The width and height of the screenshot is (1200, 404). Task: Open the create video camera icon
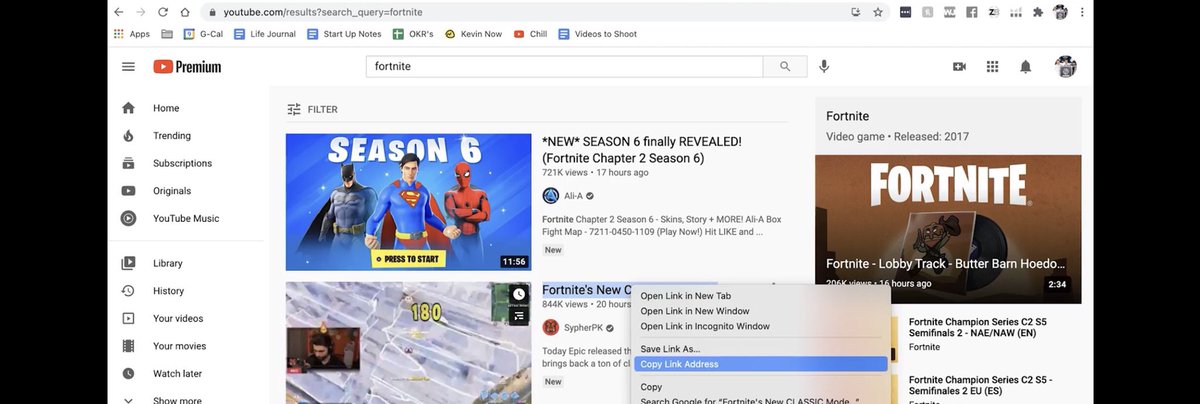pyautogui.click(x=959, y=67)
